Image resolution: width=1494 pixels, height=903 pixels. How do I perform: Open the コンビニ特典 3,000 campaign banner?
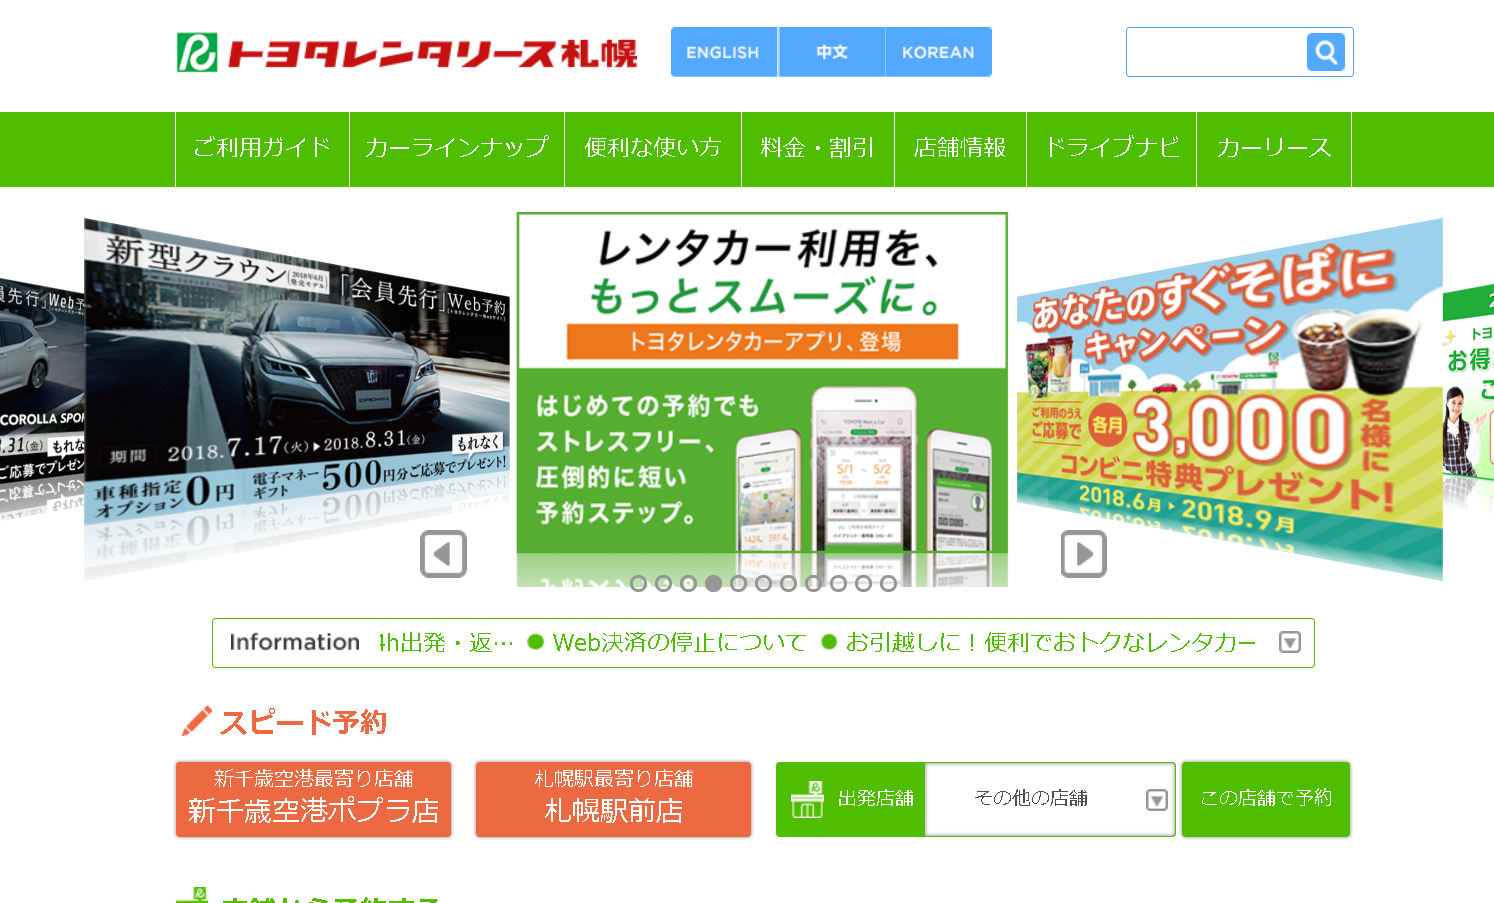(x=1229, y=400)
